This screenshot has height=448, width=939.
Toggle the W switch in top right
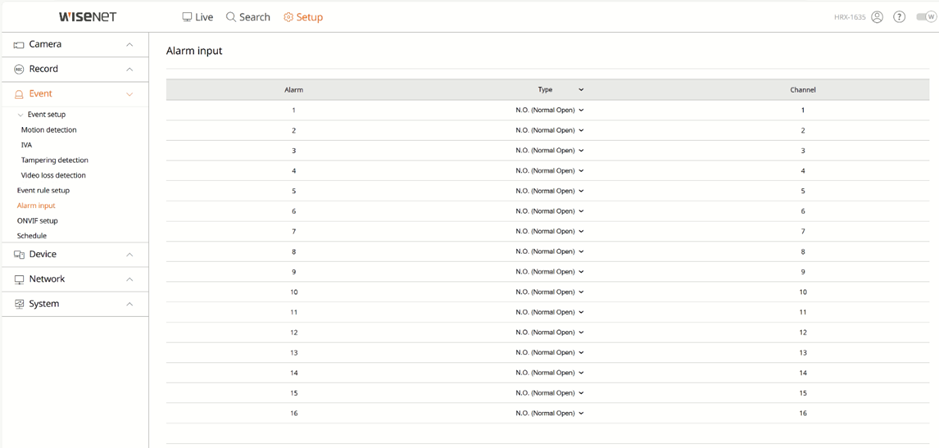pos(926,17)
